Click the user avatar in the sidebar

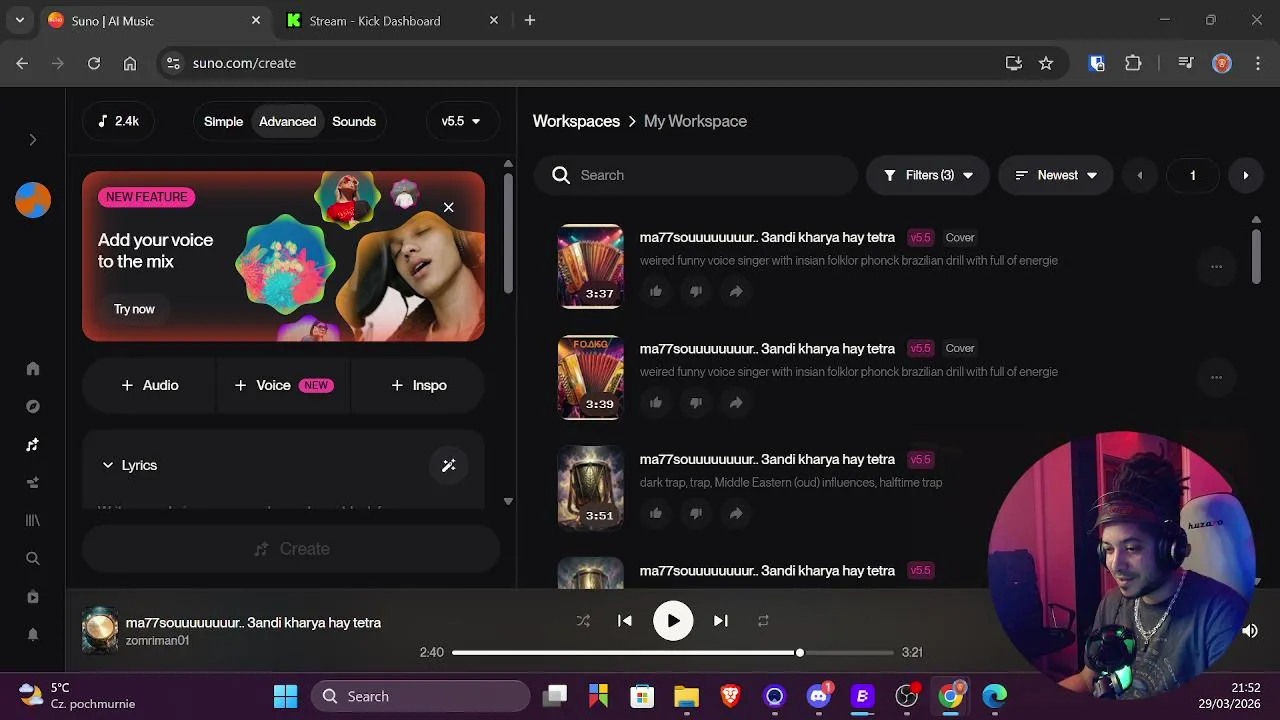pyautogui.click(x=33, y=200)
